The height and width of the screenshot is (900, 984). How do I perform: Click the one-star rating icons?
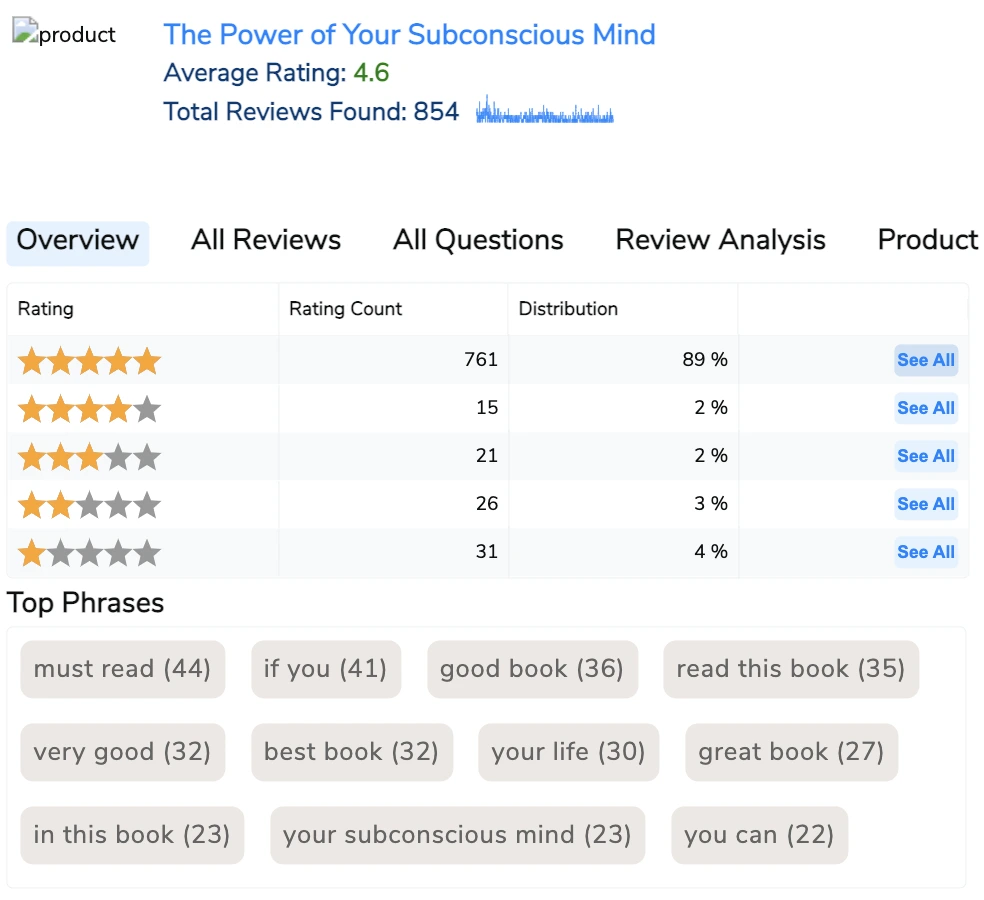point(89,552)
